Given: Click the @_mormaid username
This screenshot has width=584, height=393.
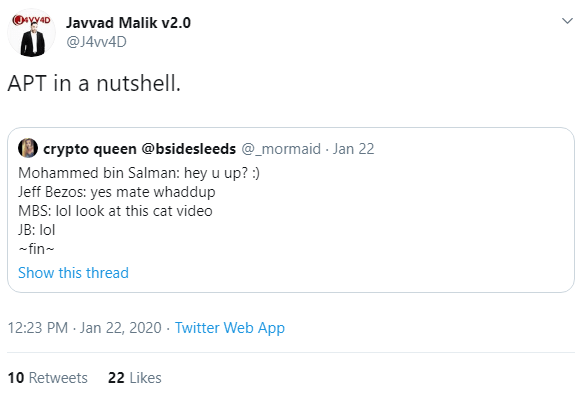Looking at the screenshot, I should [281, 149].
